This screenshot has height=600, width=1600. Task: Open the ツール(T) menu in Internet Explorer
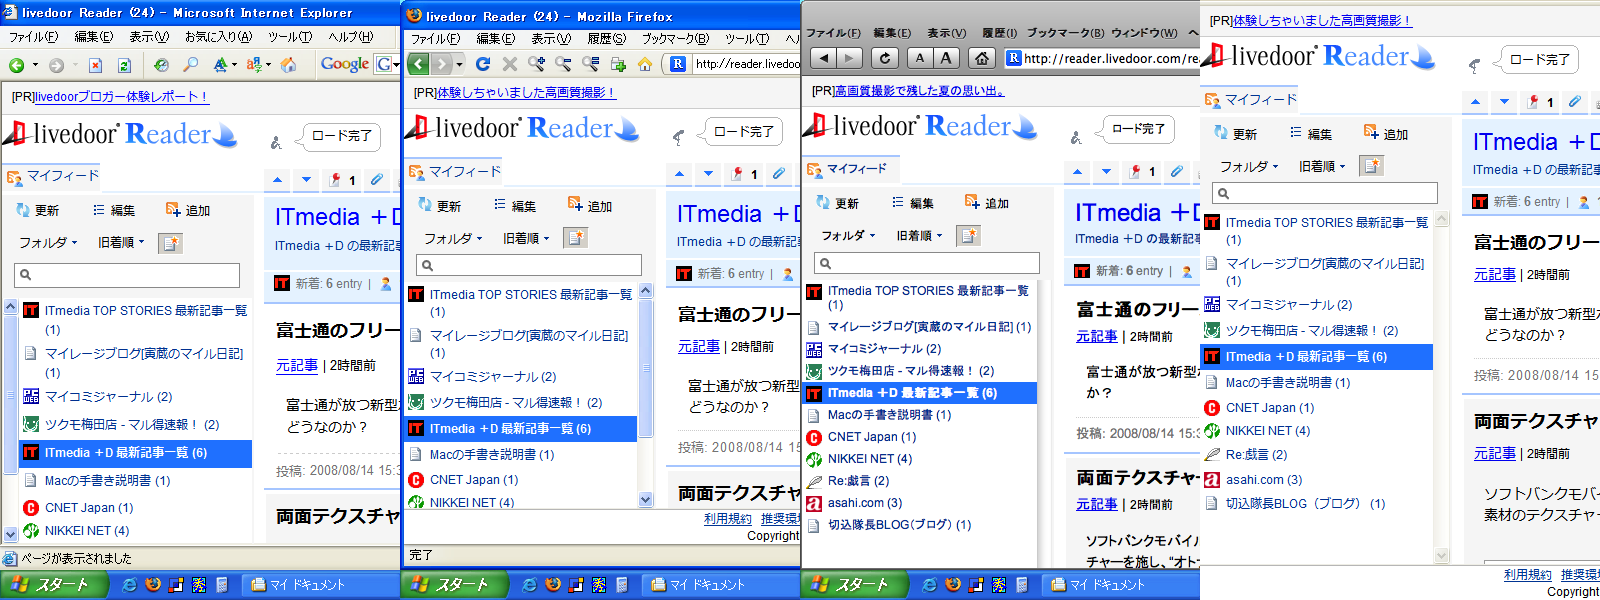(x=290, y=37)
